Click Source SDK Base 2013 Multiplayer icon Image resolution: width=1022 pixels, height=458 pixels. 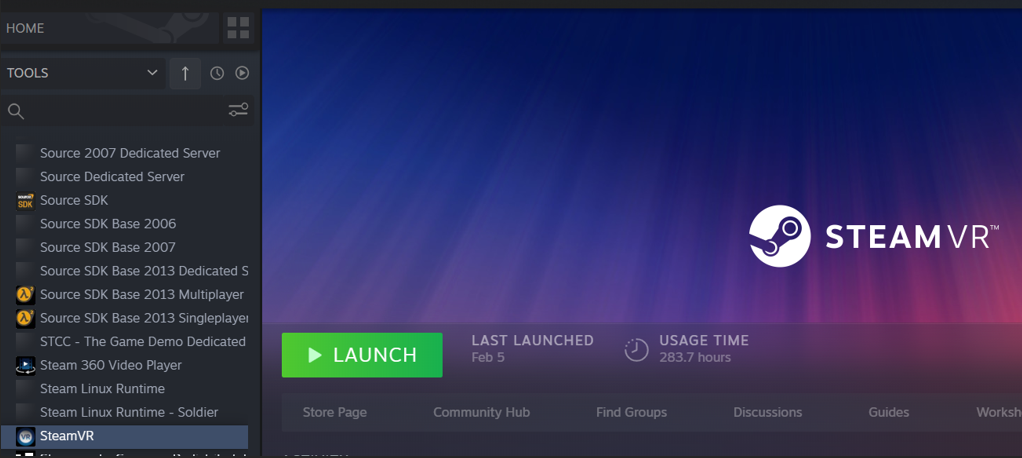coord(25,294)
